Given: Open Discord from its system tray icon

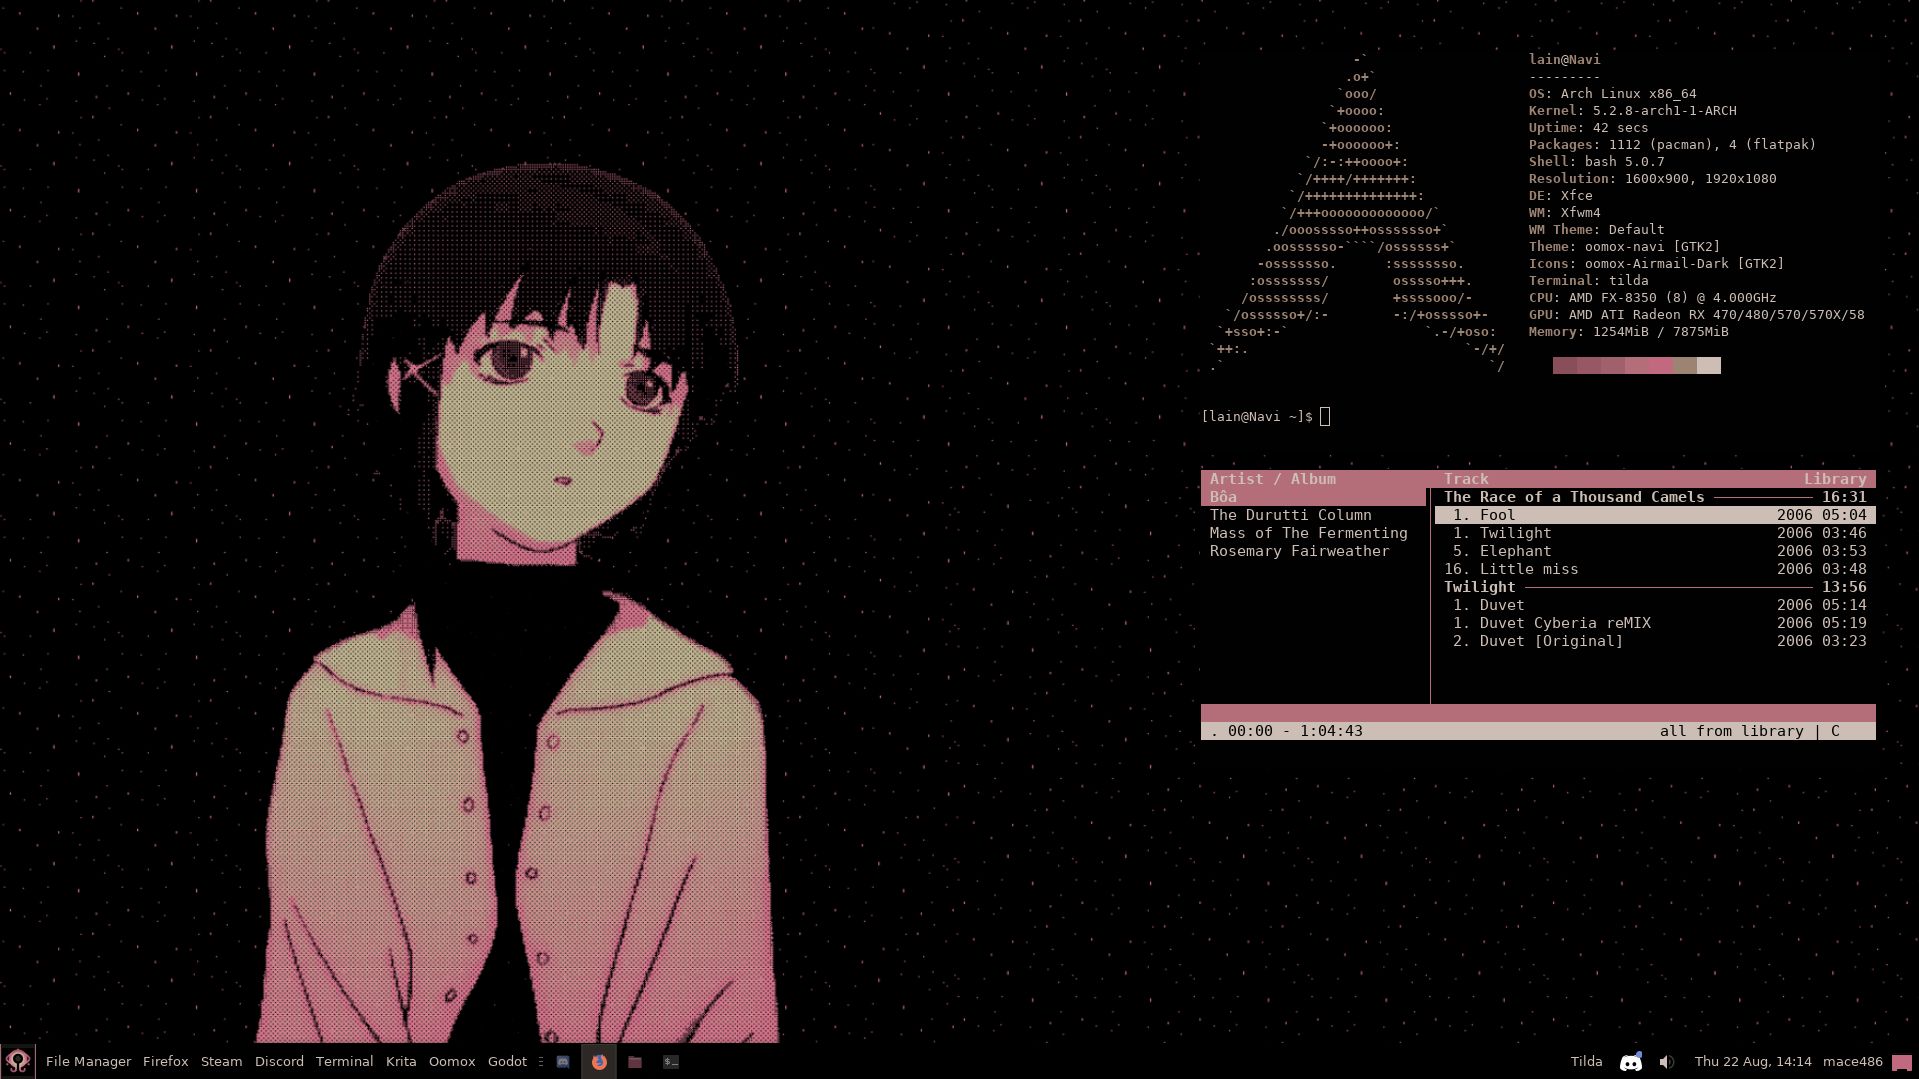Looking at the screenshot, I should 1631,1061.
